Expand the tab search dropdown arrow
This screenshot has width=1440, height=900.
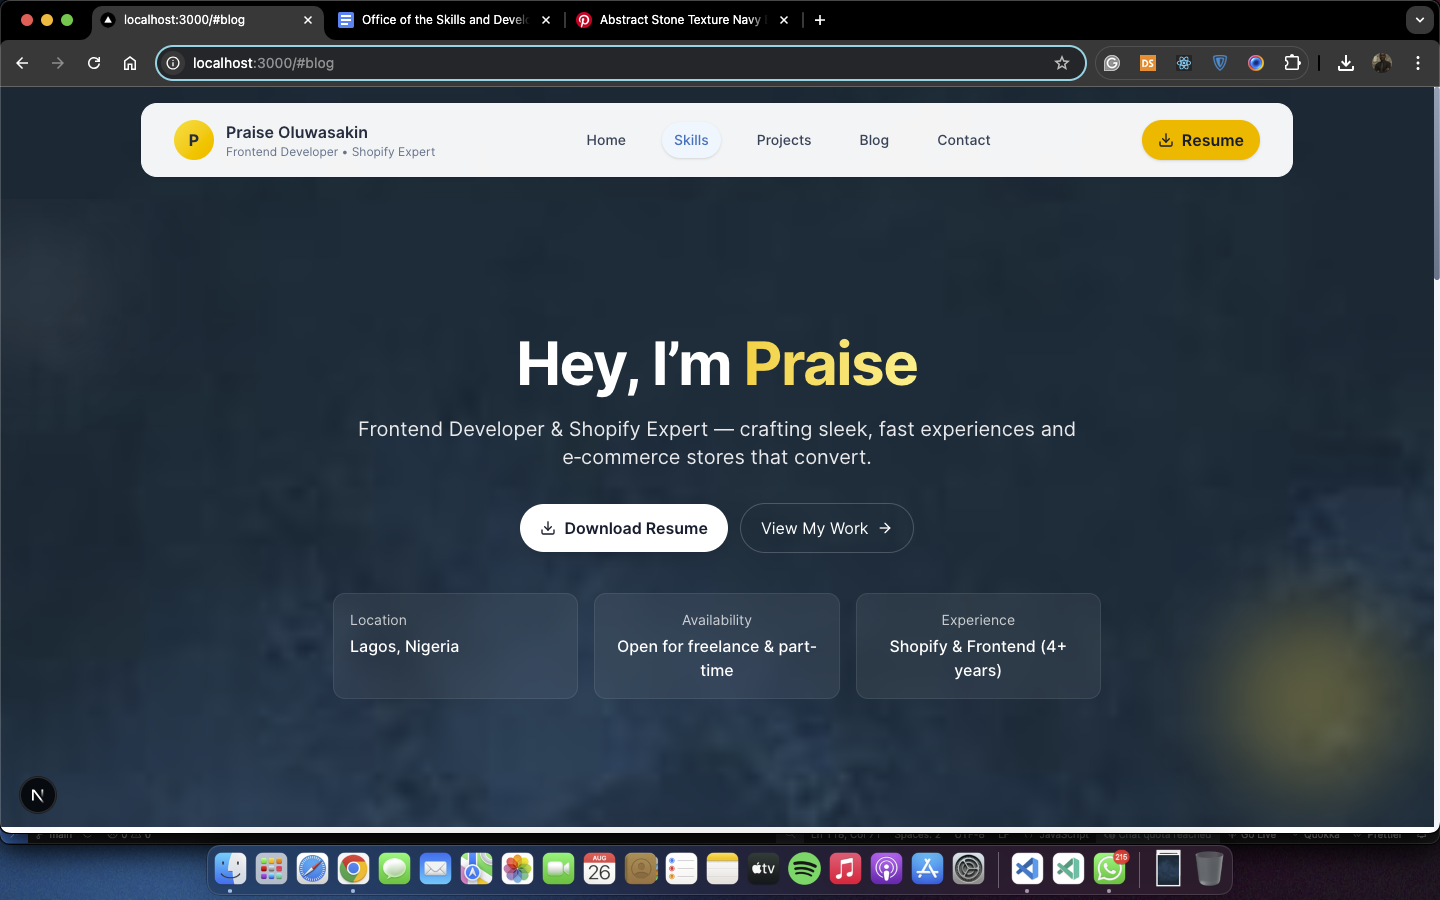coord(1419,20)
